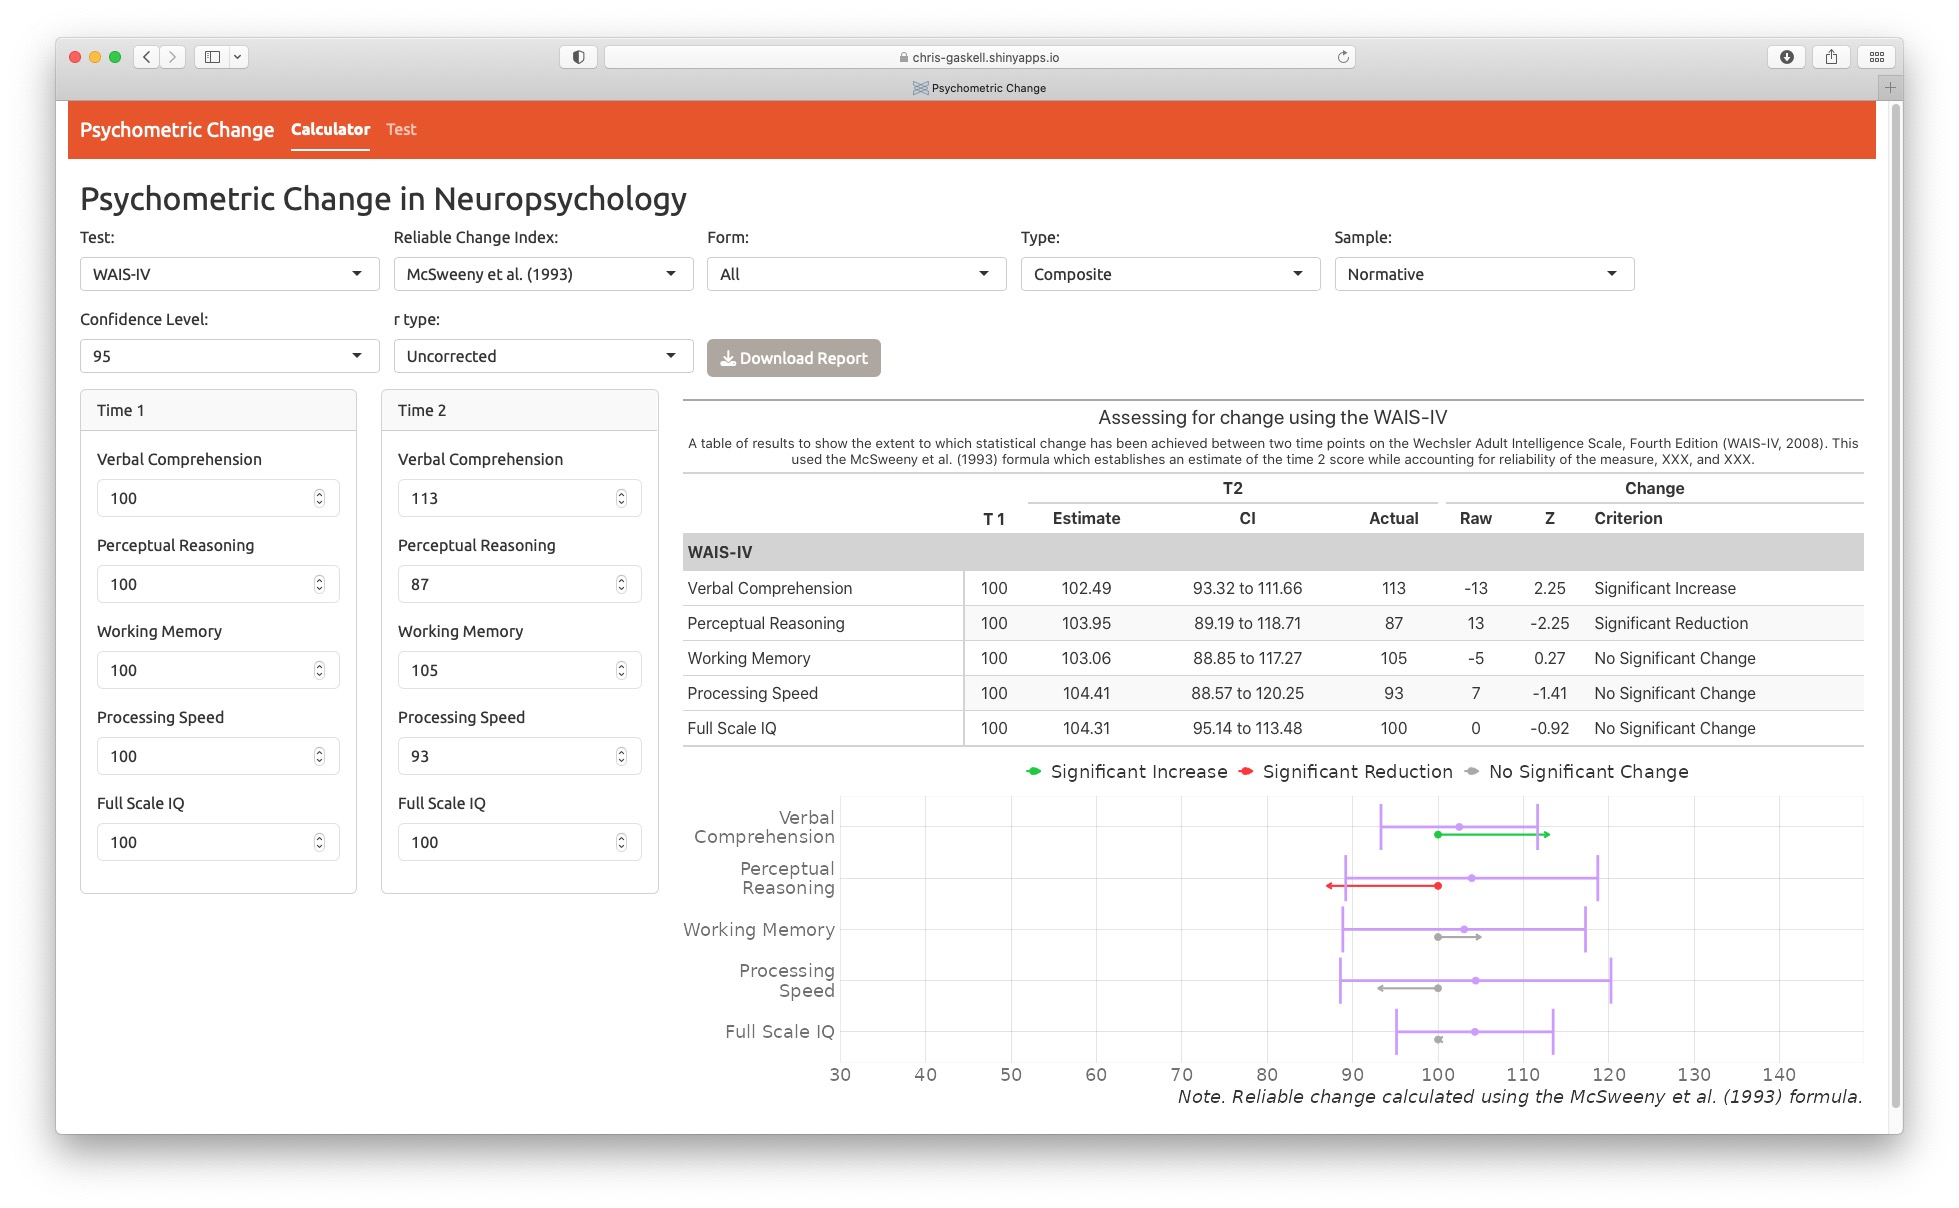Click the WAIS-IV table group header

1273,552
